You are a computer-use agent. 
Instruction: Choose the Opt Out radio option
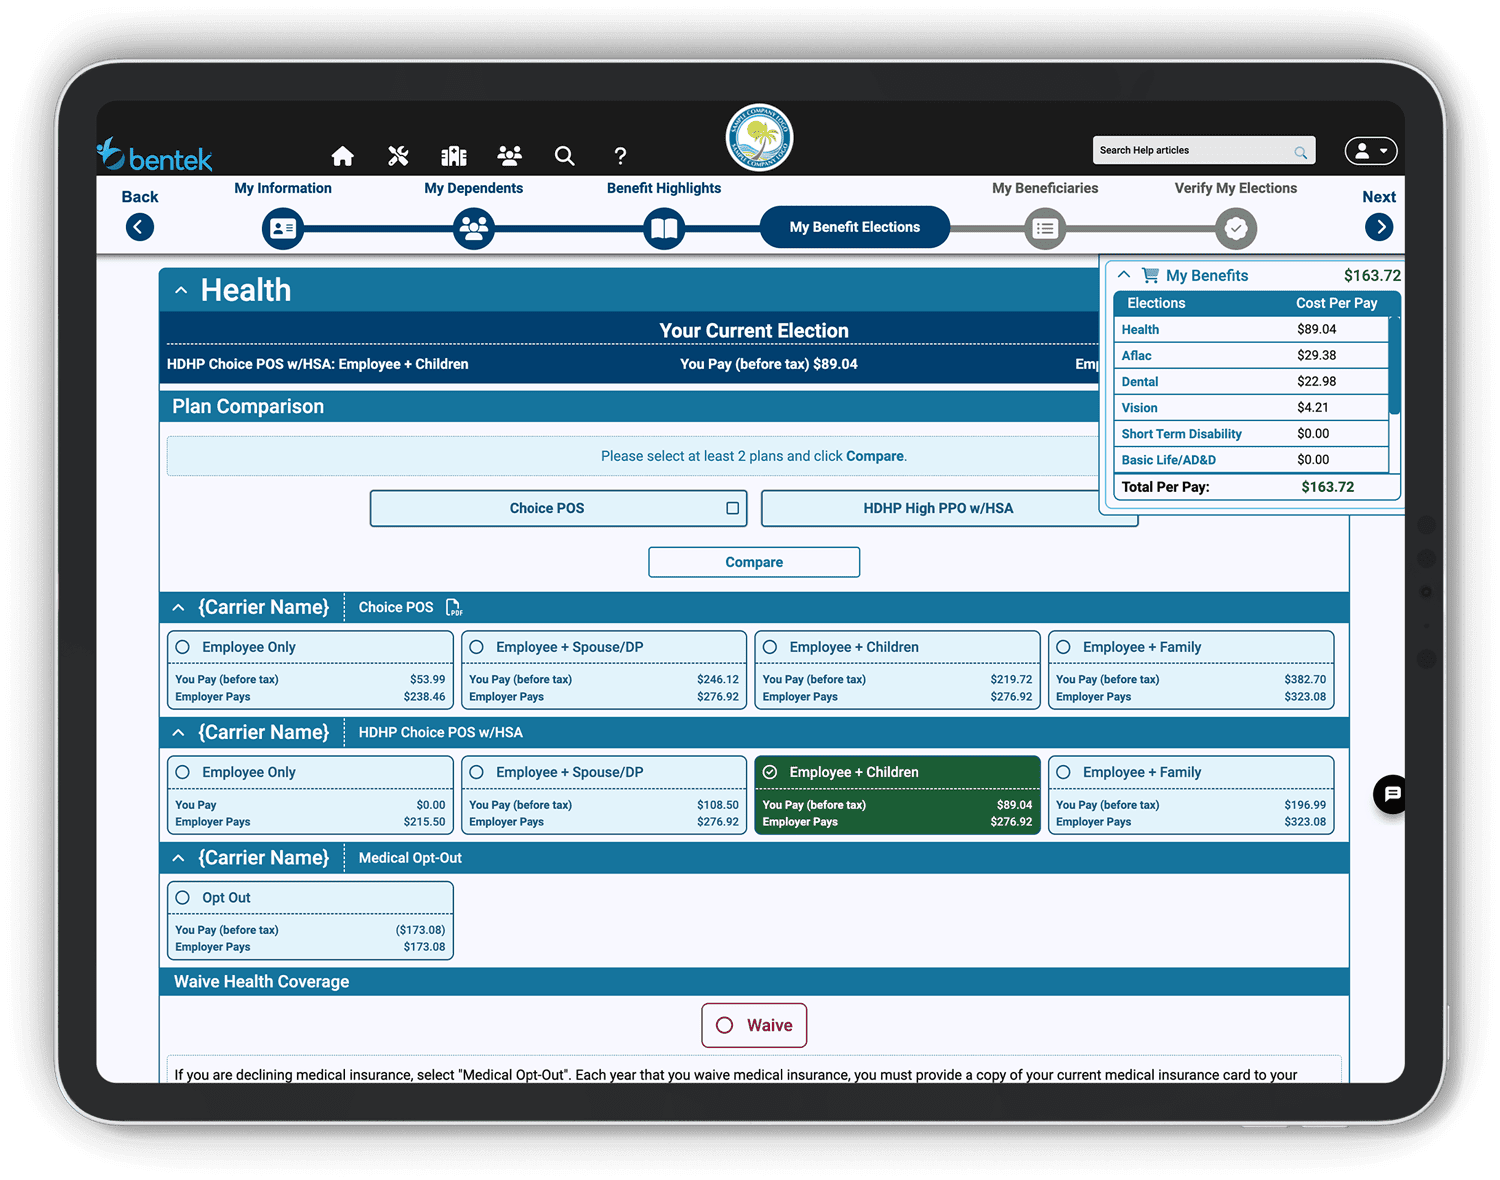183,898
